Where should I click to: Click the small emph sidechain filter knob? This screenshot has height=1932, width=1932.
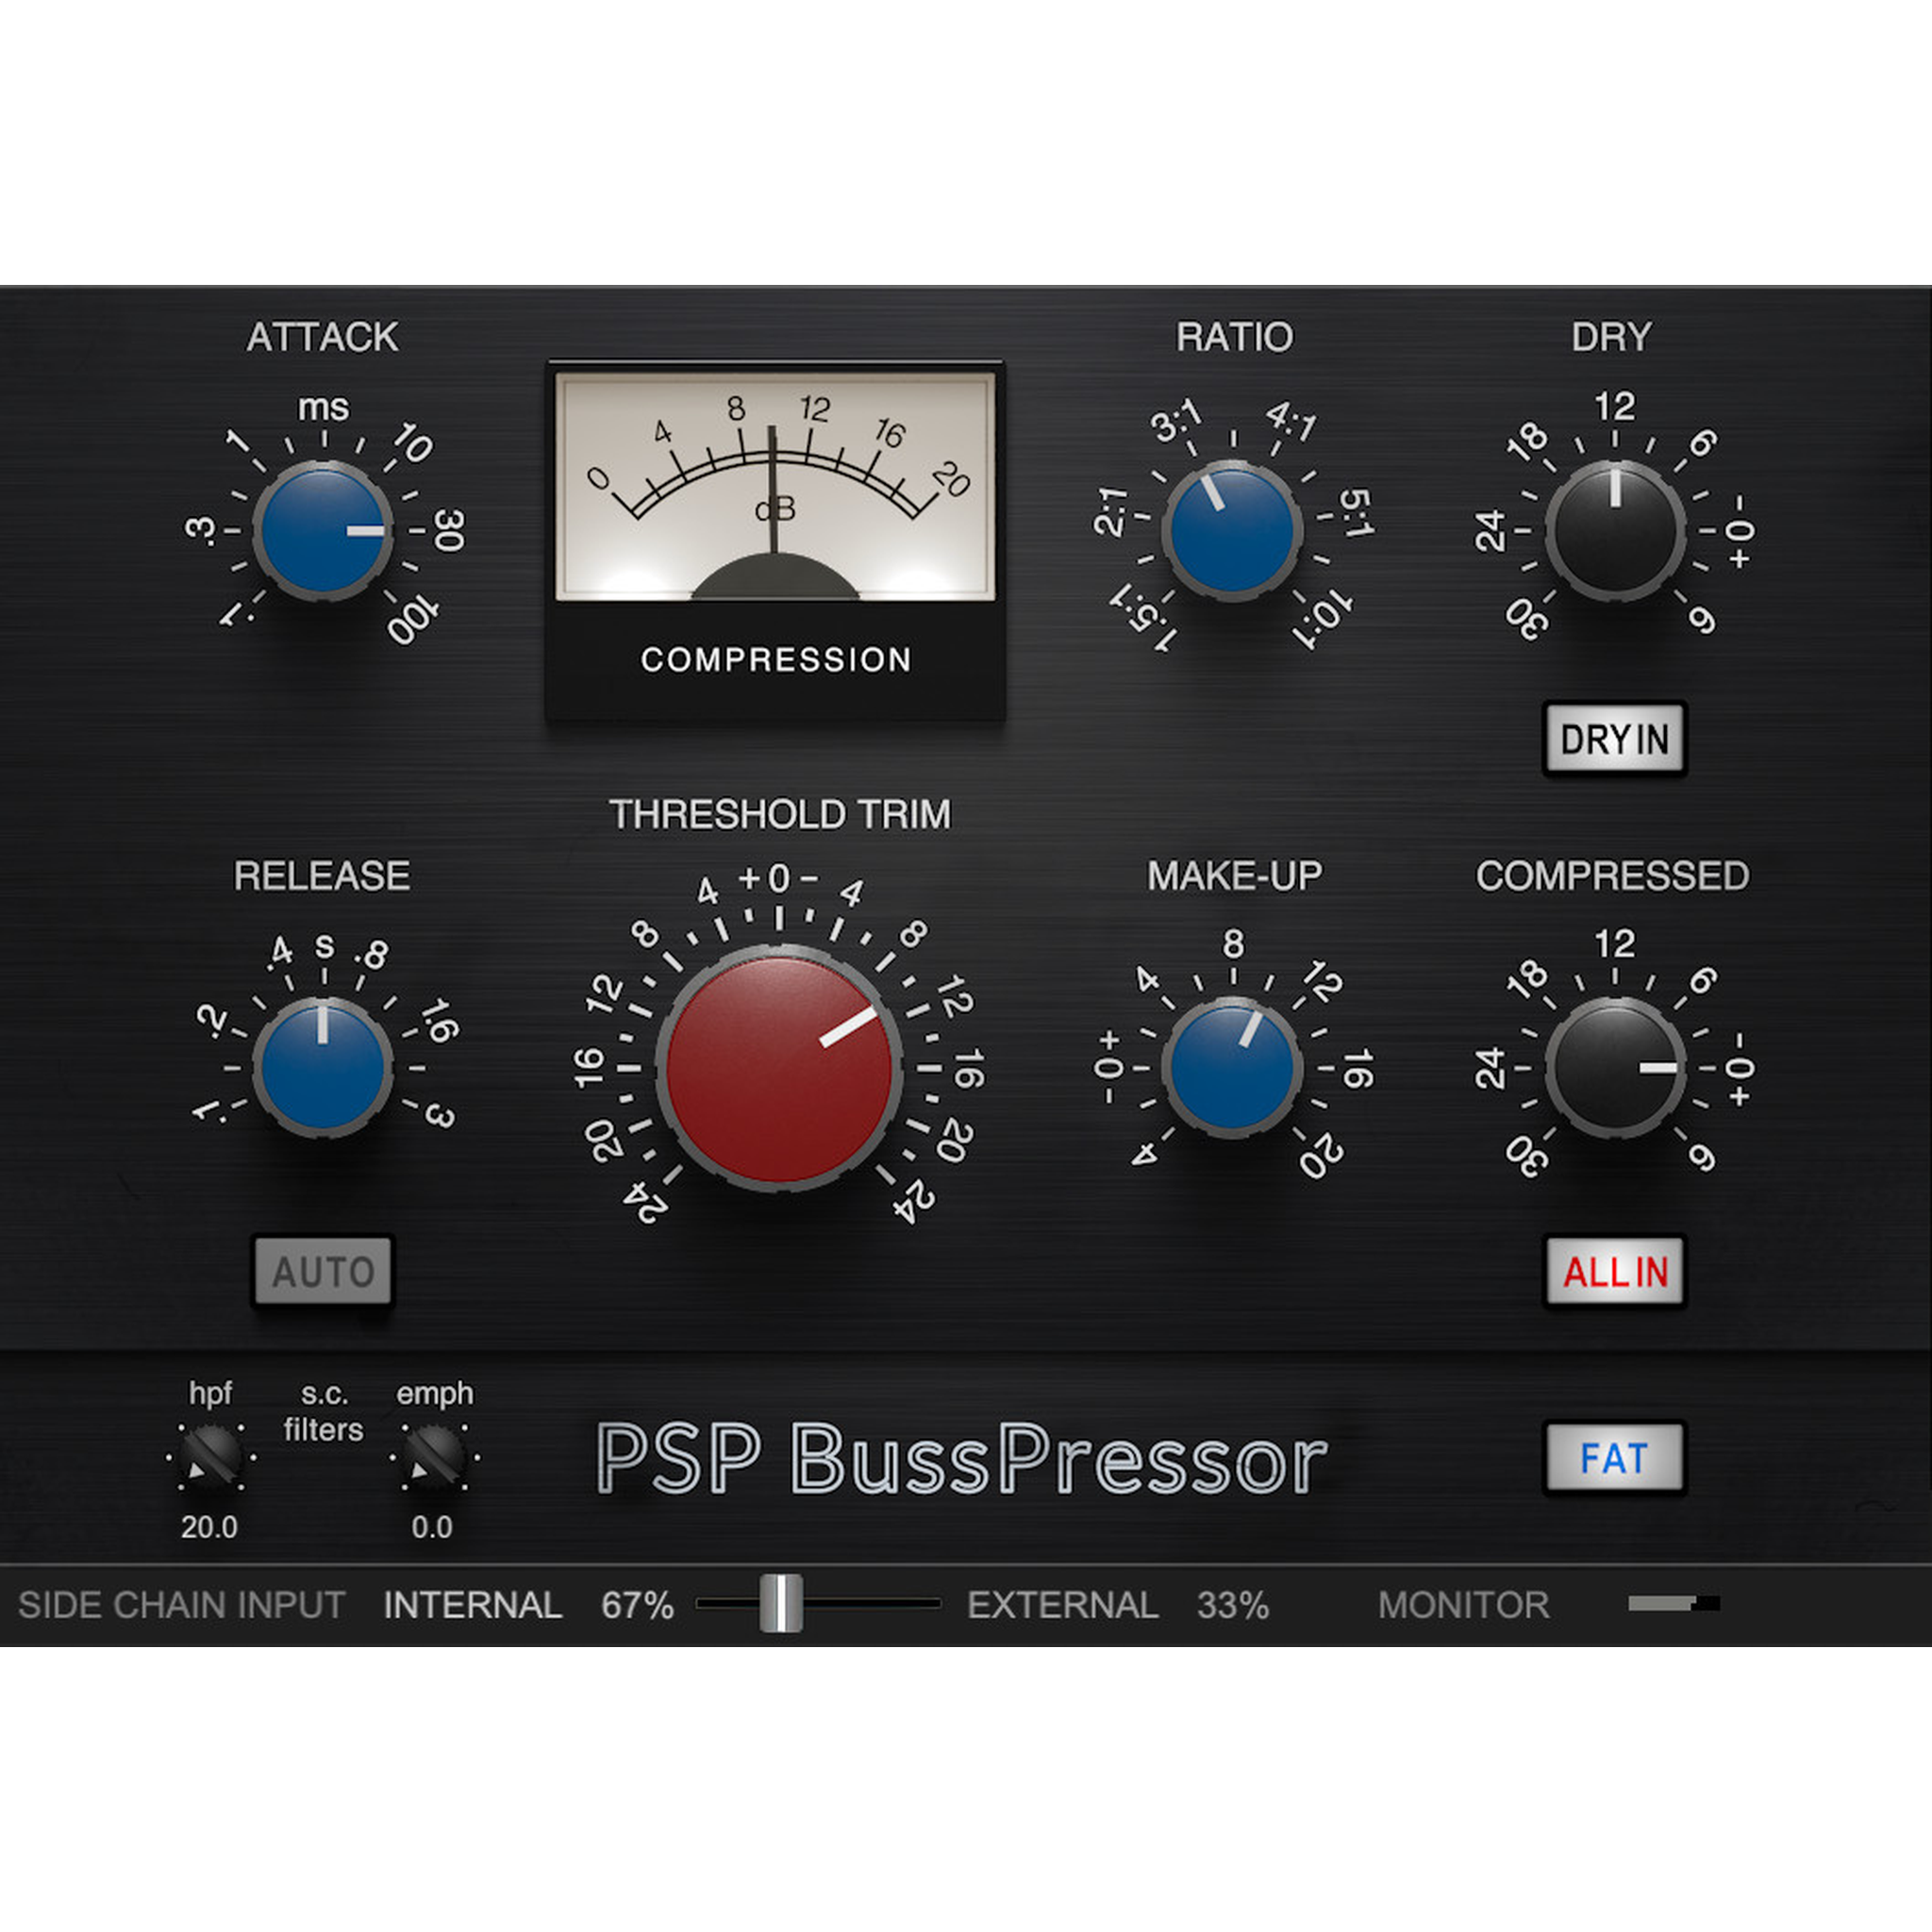pyautogui.click(x=434, y=1456)
